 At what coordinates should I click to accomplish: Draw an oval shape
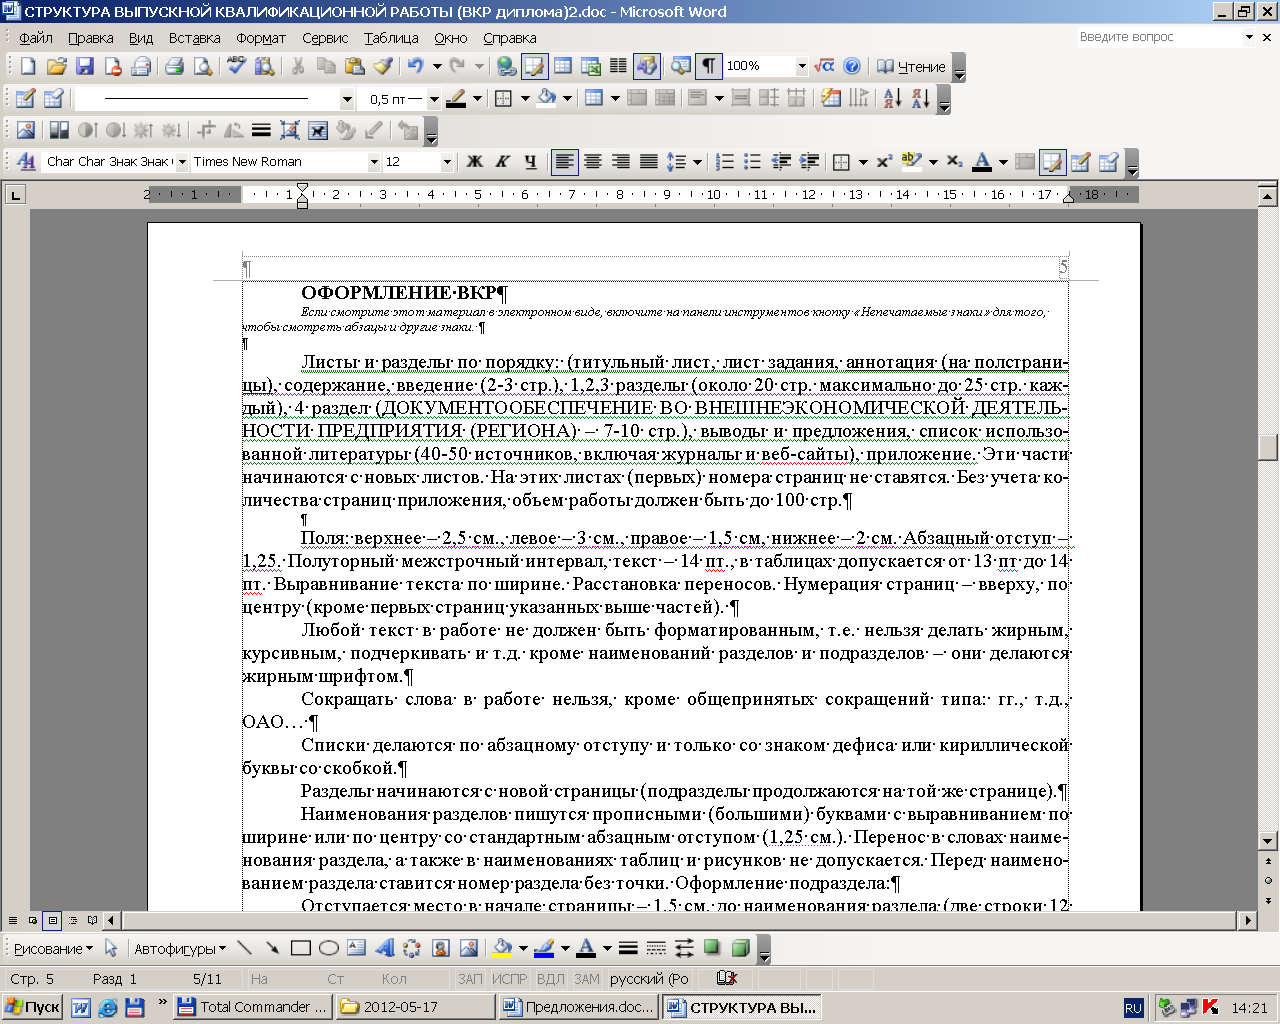pyautogui.click(x=328, y=948)
